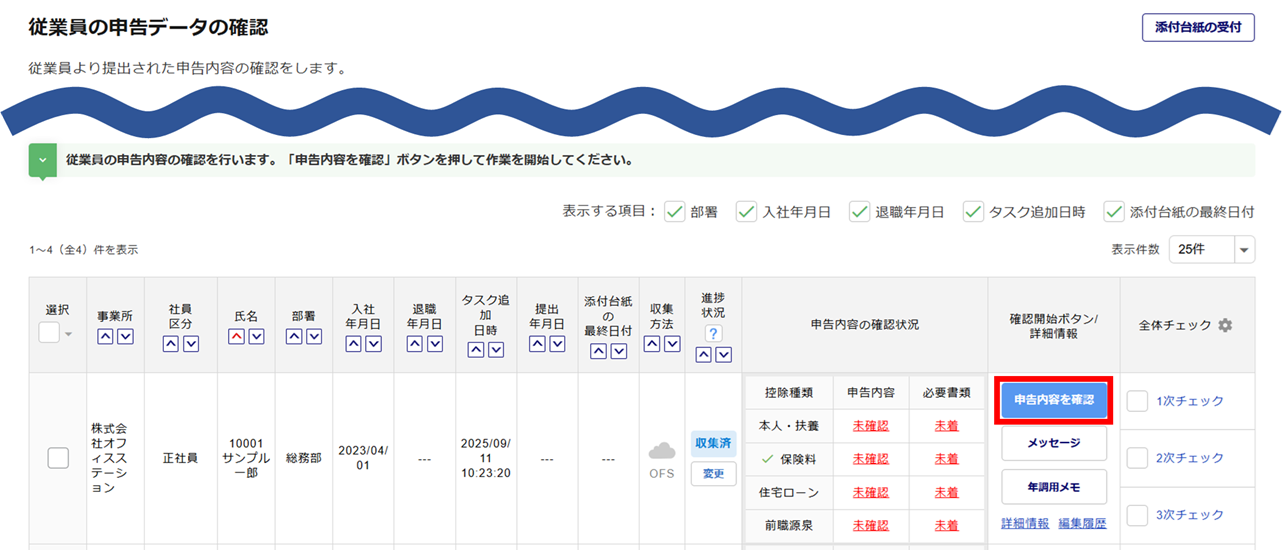Click the 申告内容を確認 button
The image size is (1282, 550).
[1054, 400]
